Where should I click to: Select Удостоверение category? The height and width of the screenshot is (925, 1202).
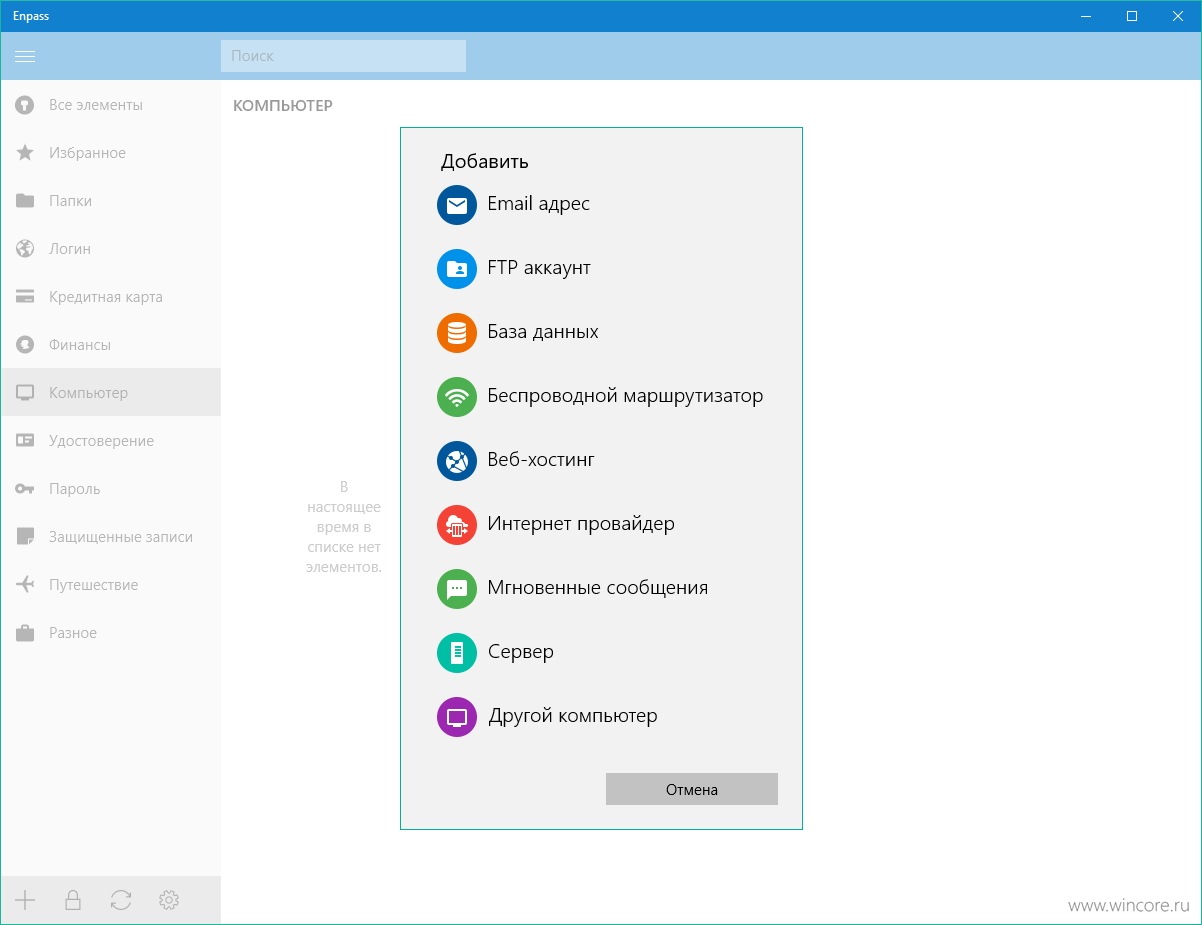click(110, 440)
